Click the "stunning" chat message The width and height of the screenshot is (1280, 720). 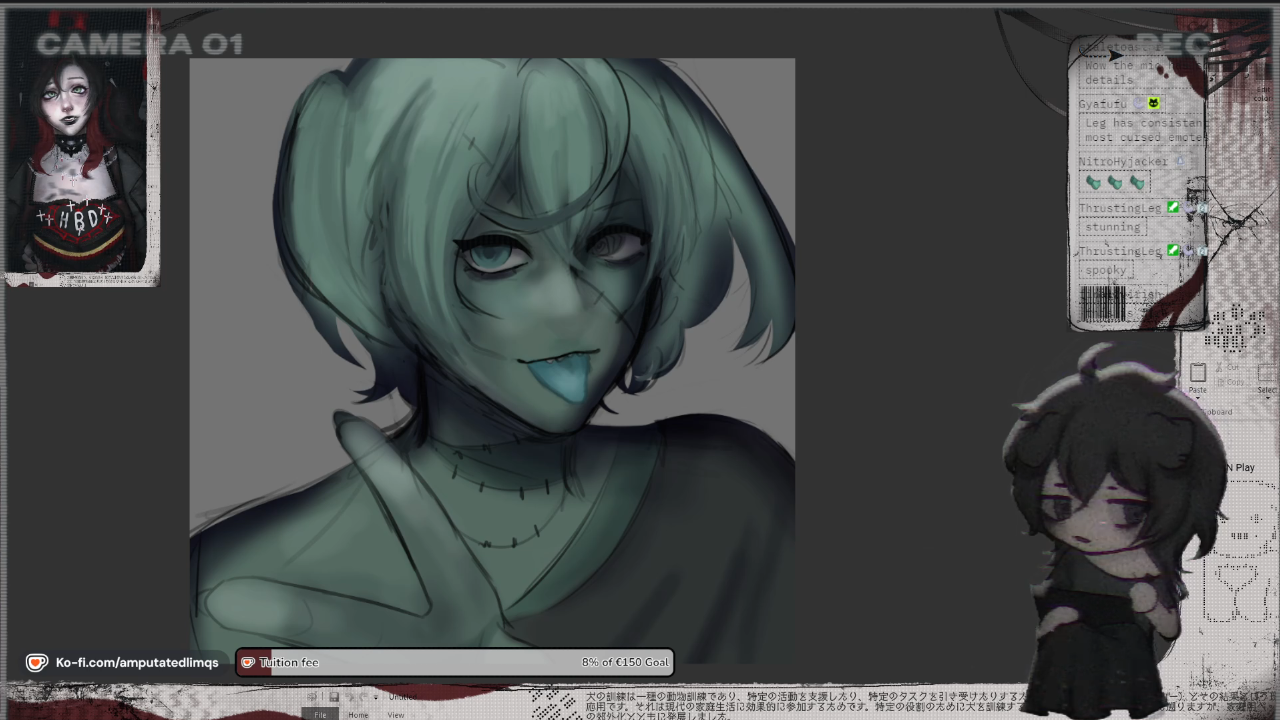(x=1112, y=227)
